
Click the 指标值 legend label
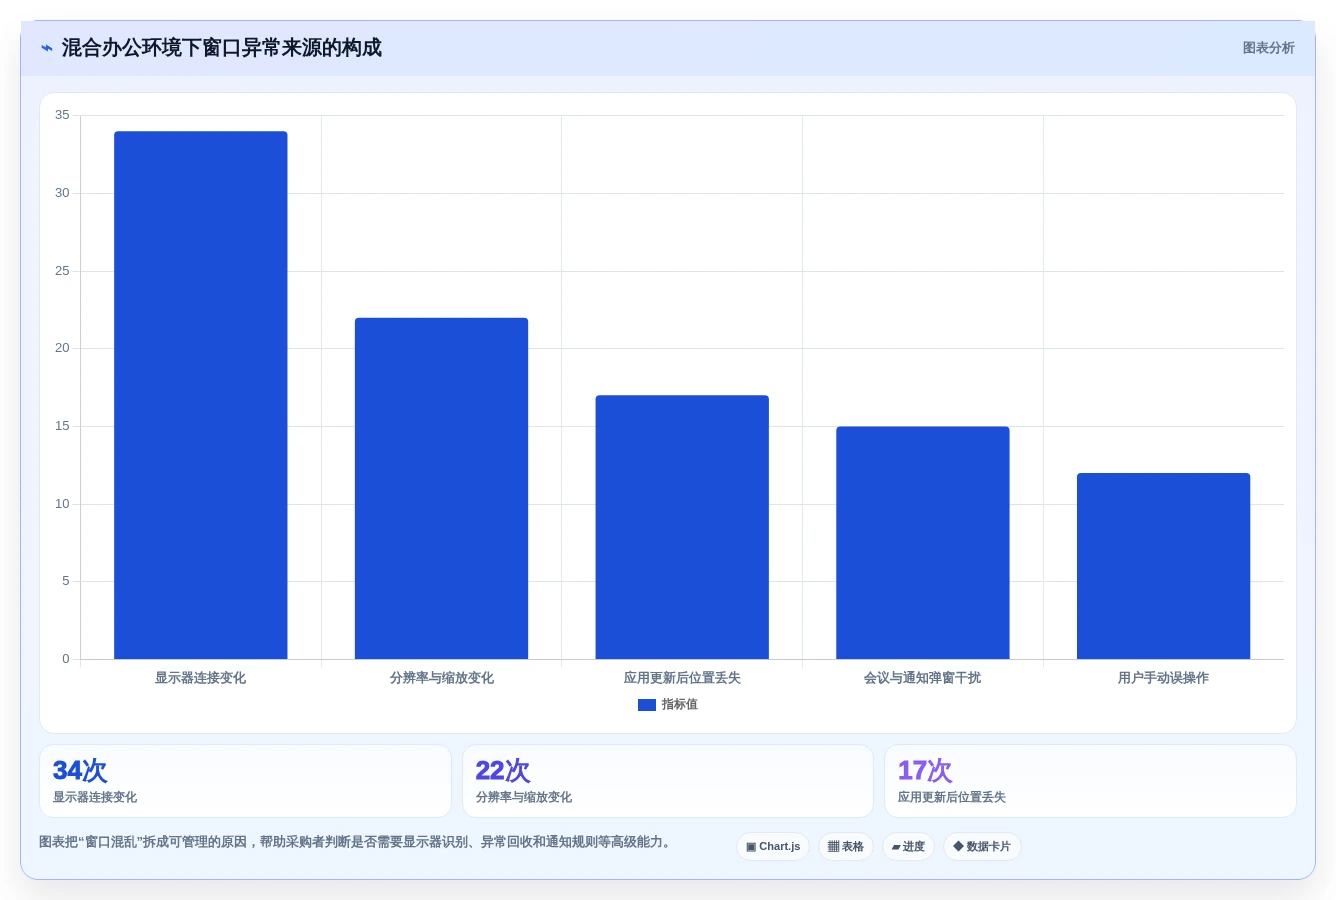point(680,705)
